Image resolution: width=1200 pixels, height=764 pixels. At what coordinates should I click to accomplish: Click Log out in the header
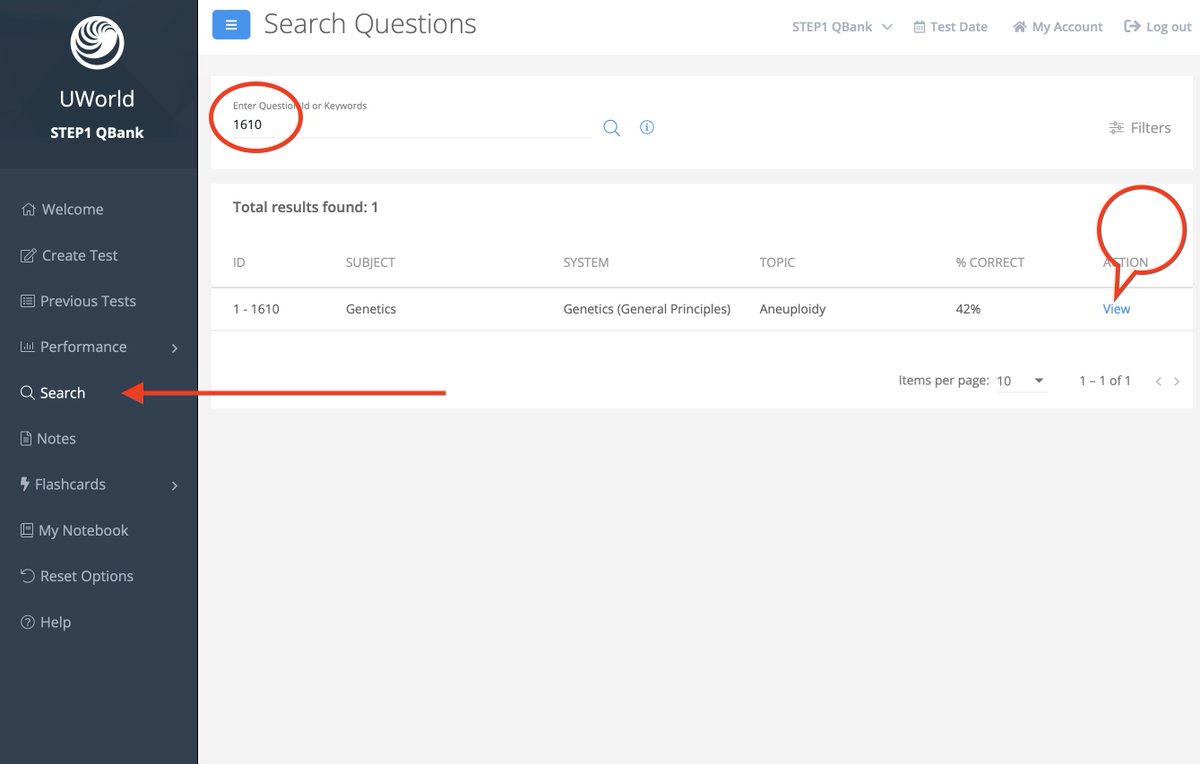[x=1158, y=27]
